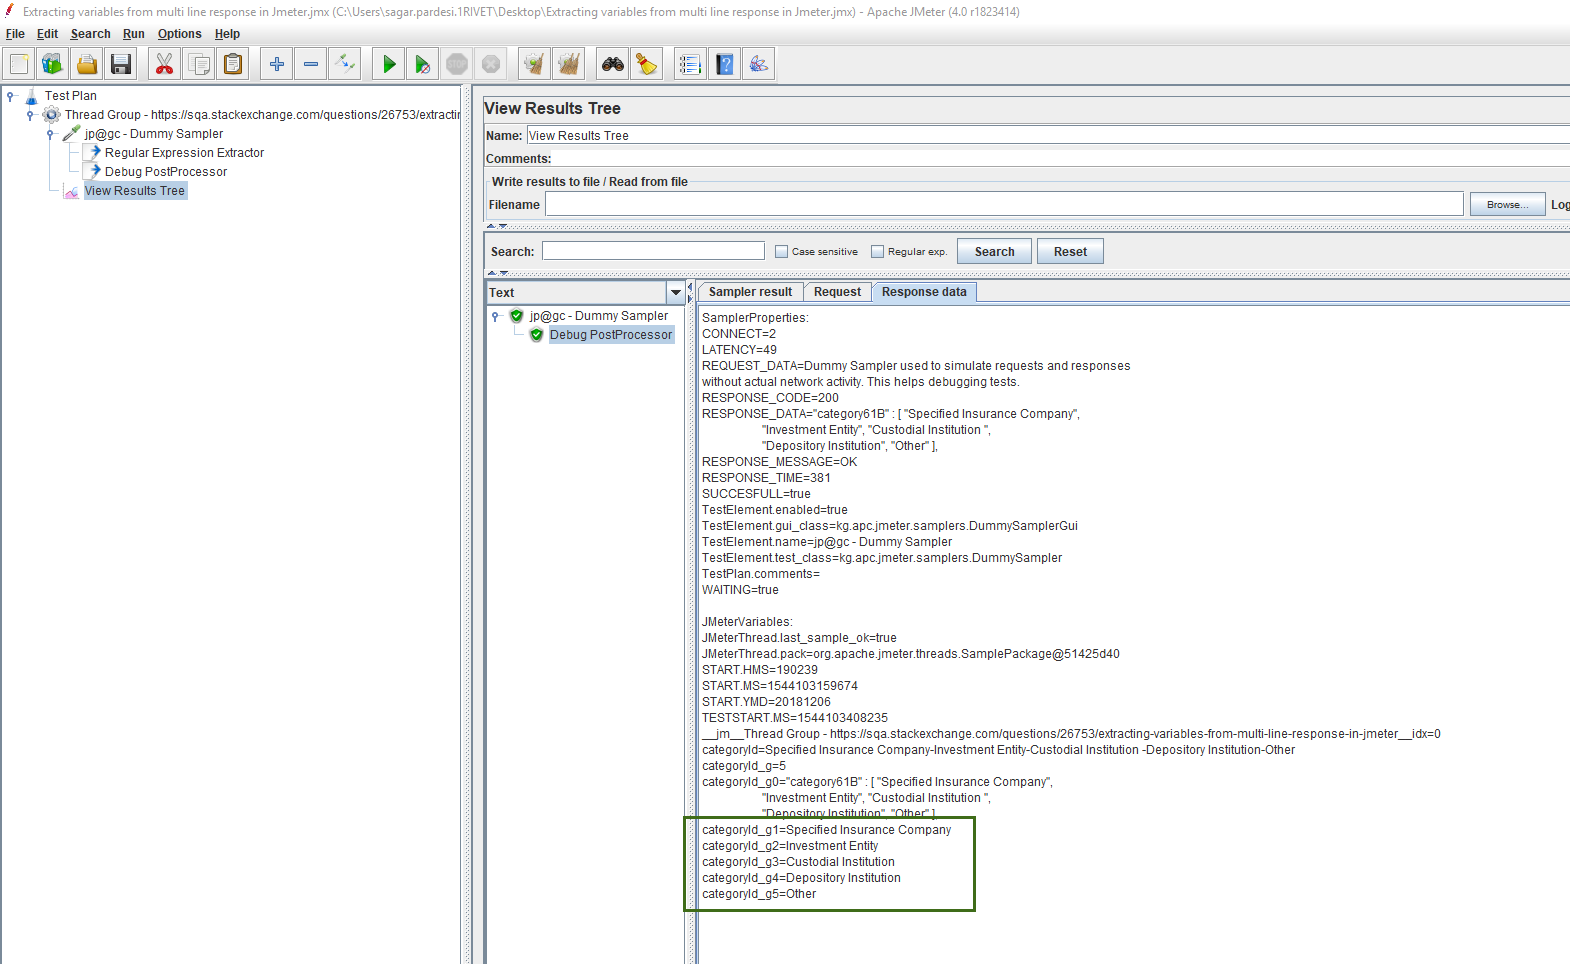Viewport: 1570px width, 964px height.
Task: Open the File menu
Action: coord(15,34)
